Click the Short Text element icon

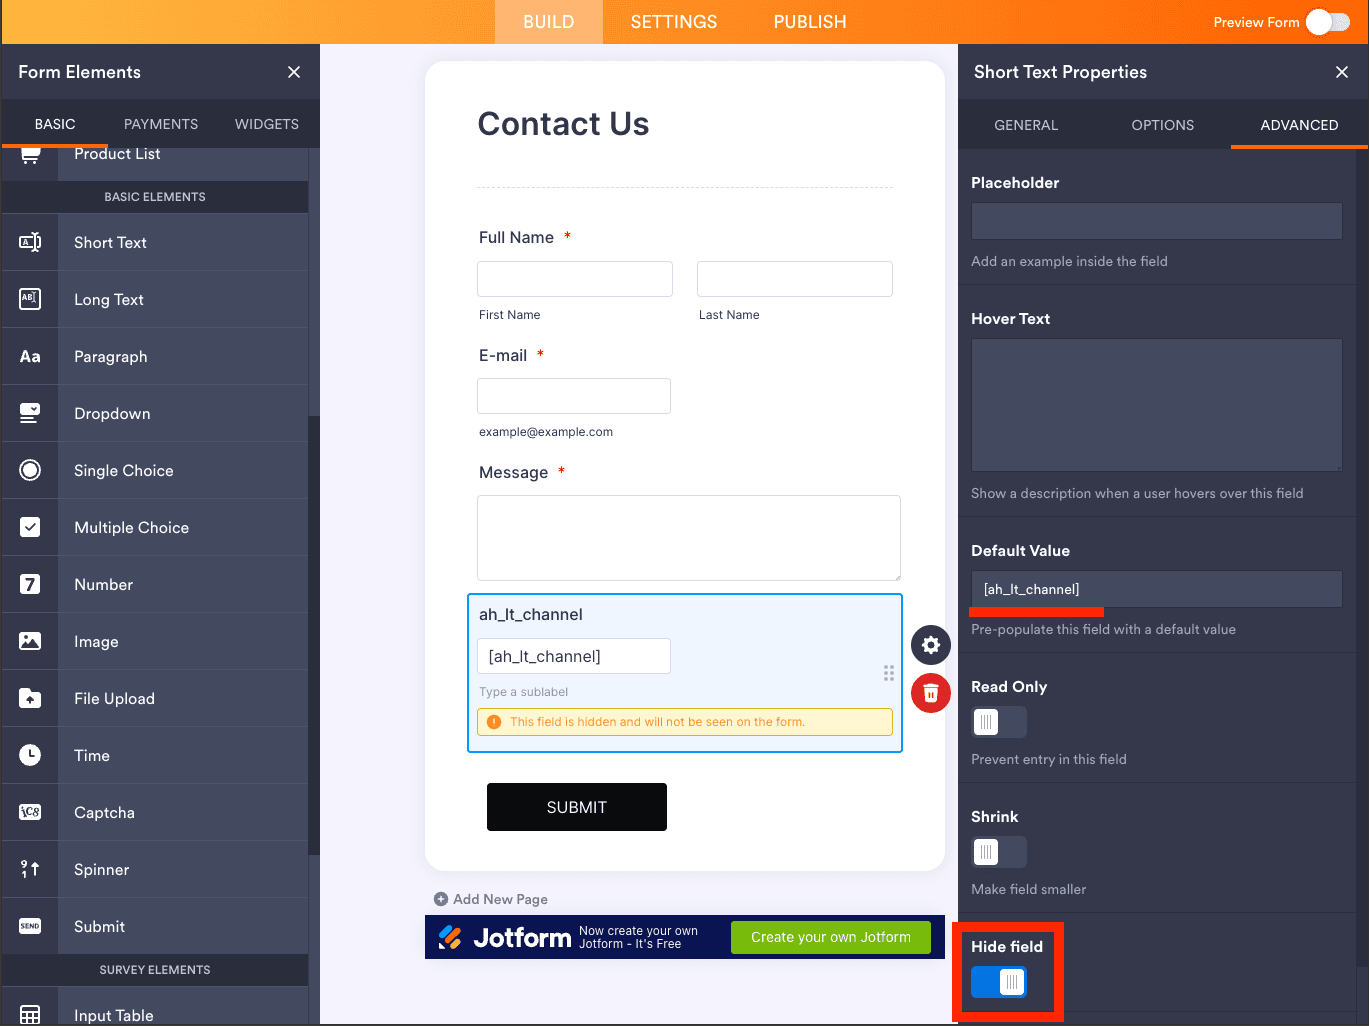pos(30,242)
